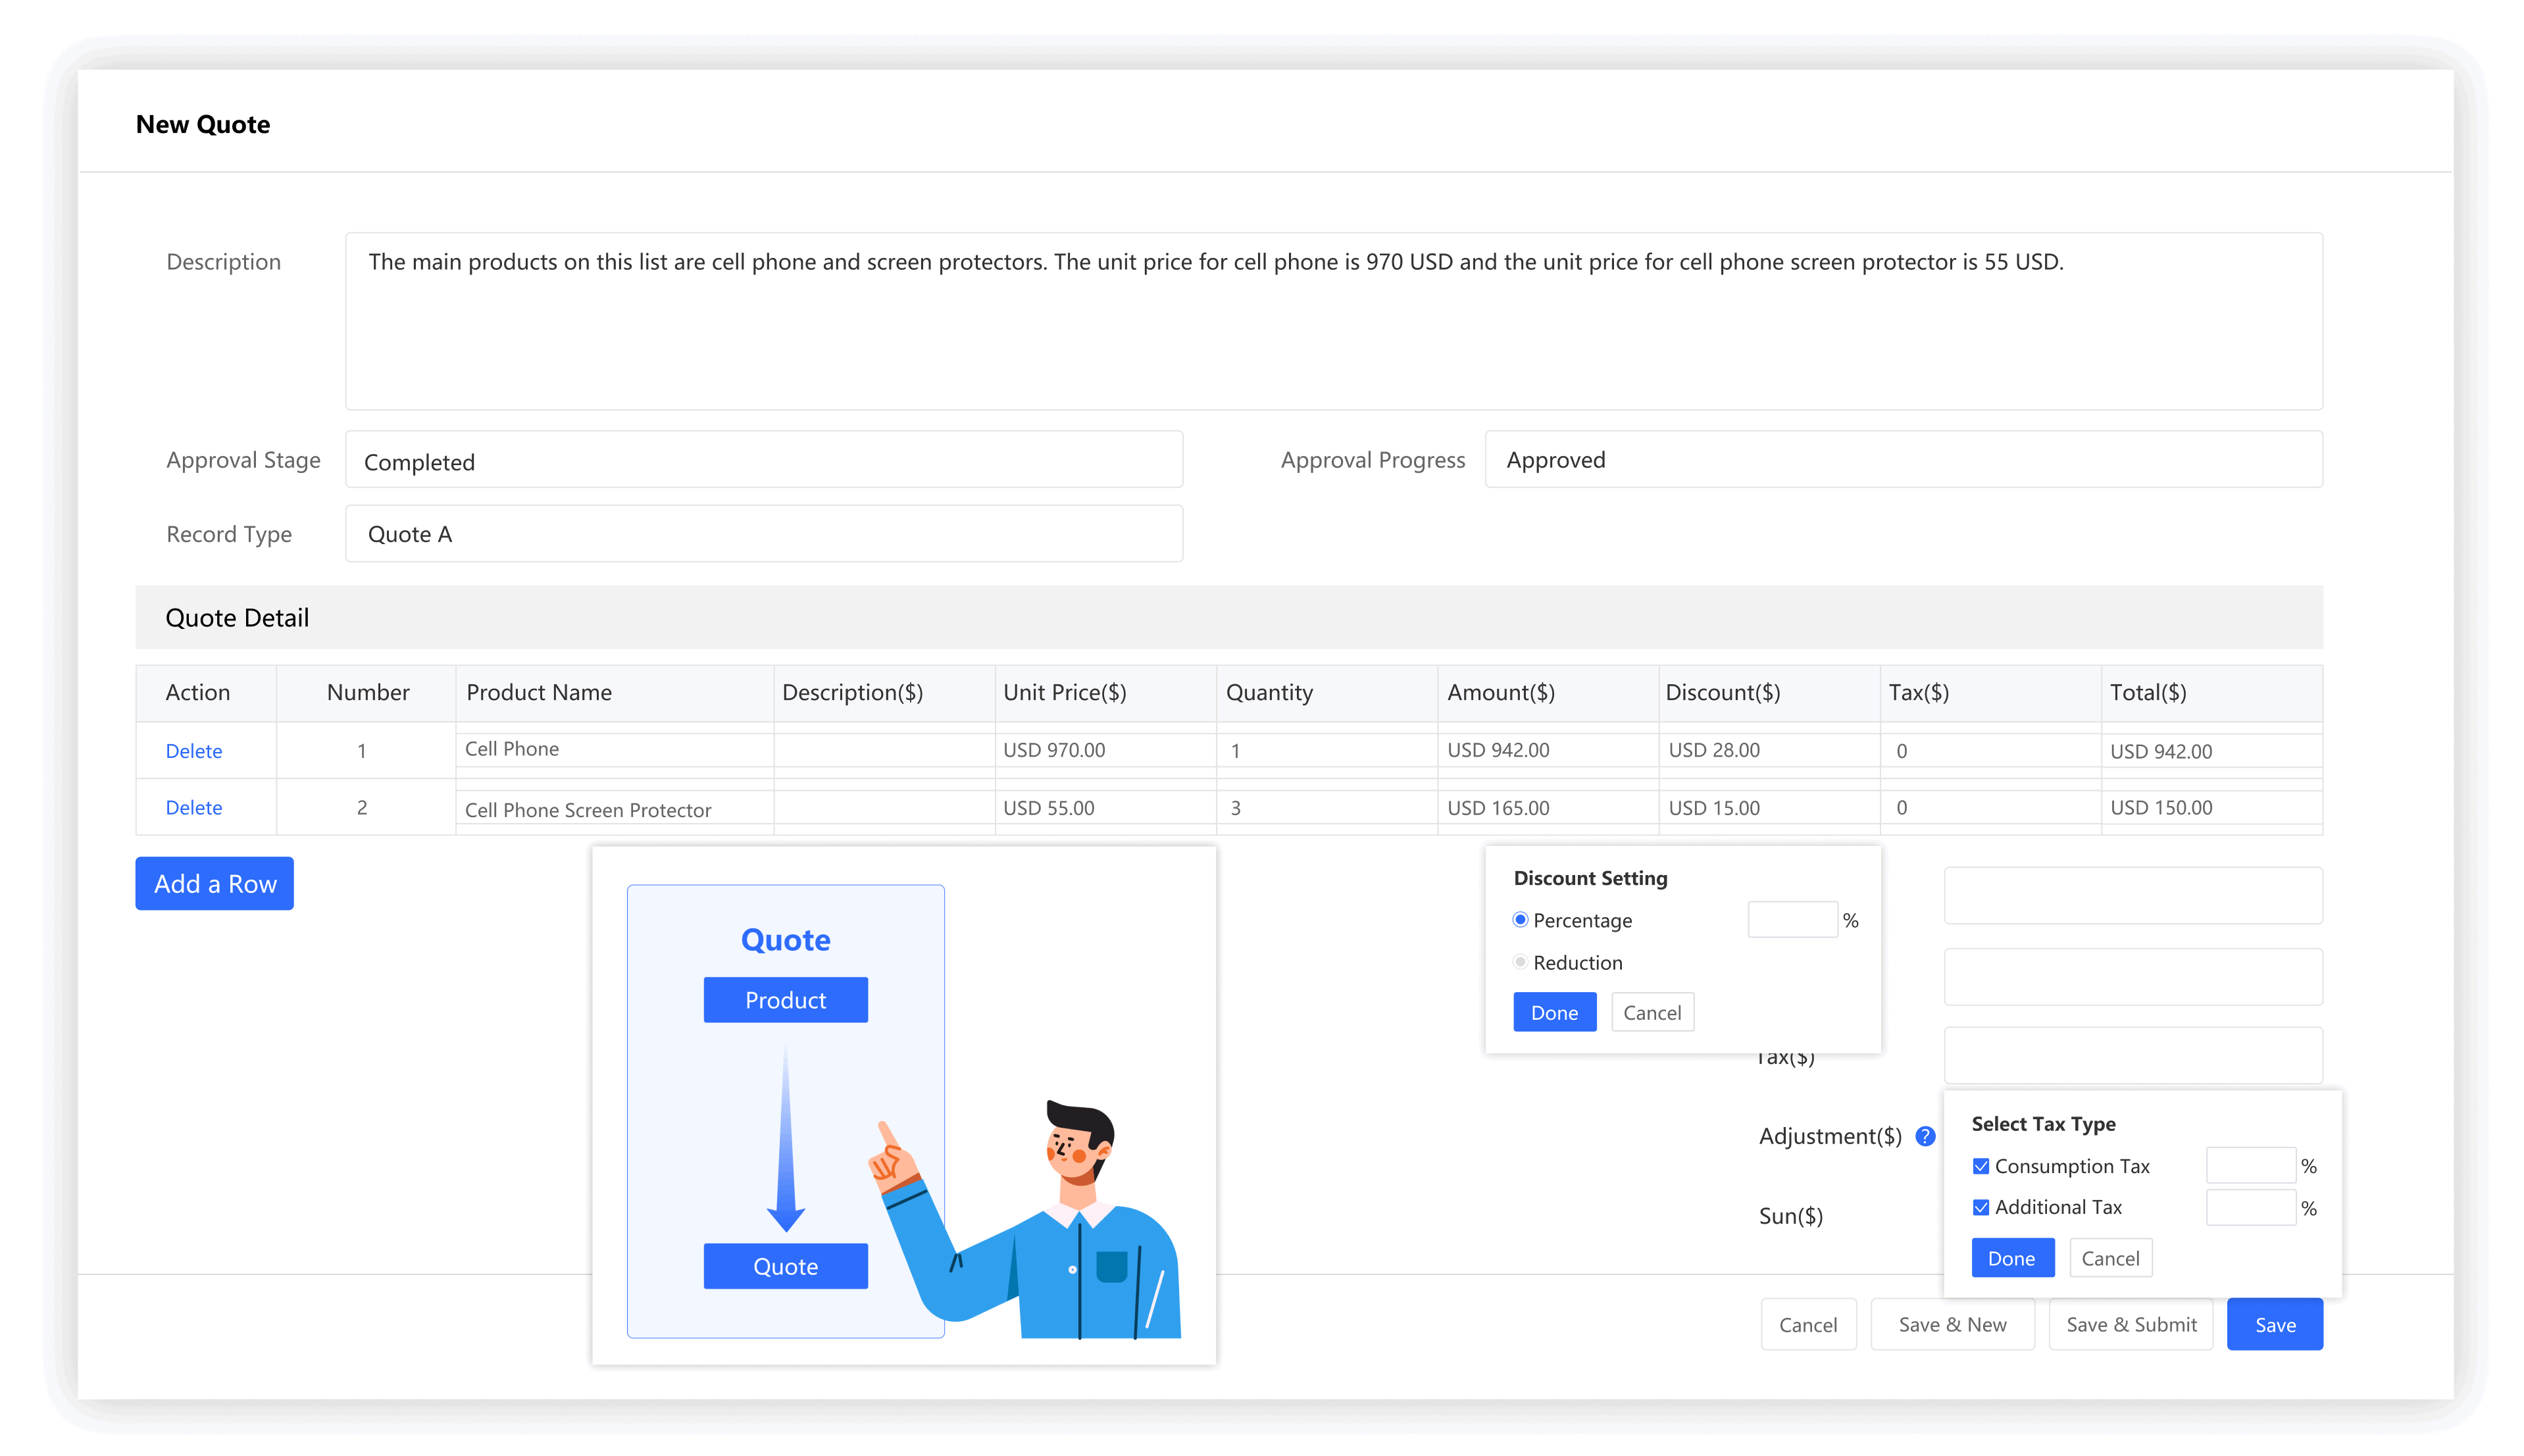
Task: Open the Approval Progress field showing Approved
Action: click(x=1902, y=460)
